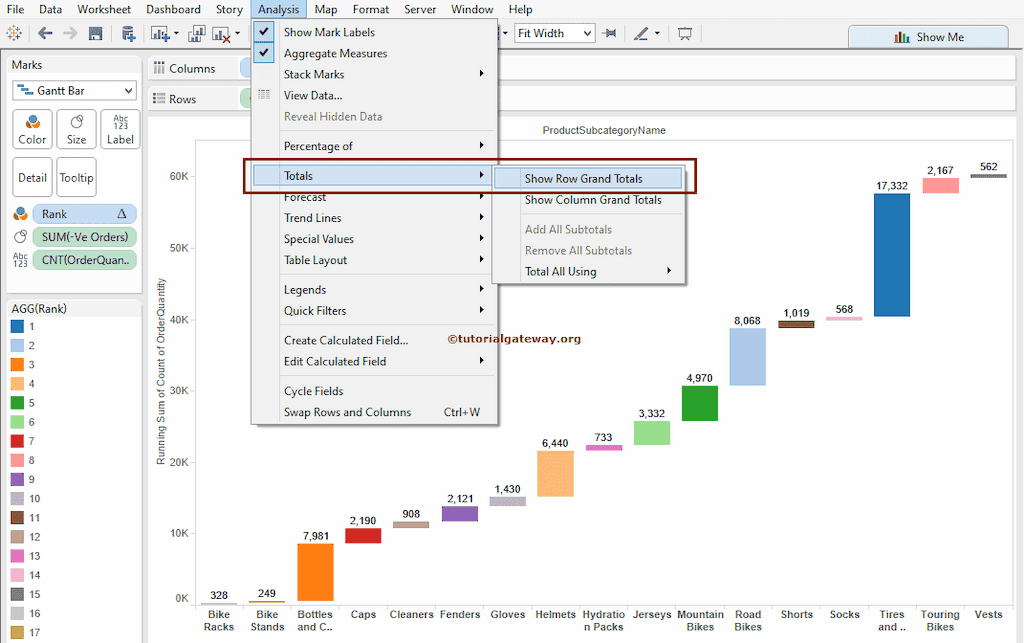The image size is (1024, 643).
Task: Click the Undo back arrow
Action: point(45,33)
